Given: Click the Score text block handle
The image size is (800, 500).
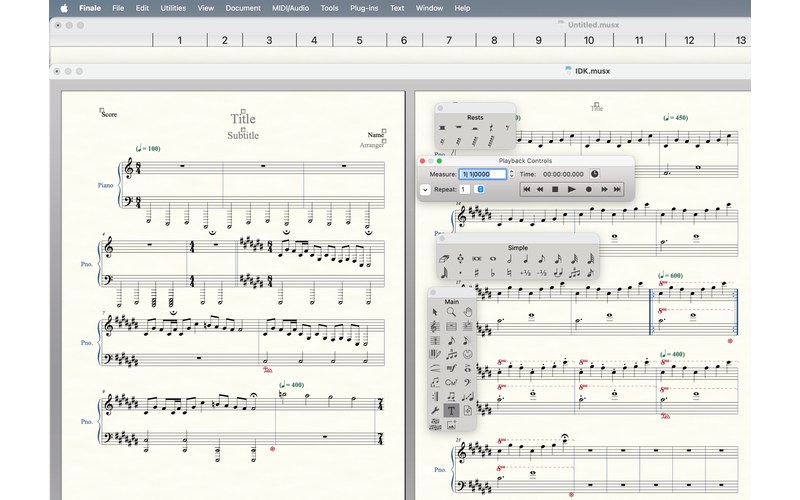Looking at the screenshot, I should tap(102, 110).
